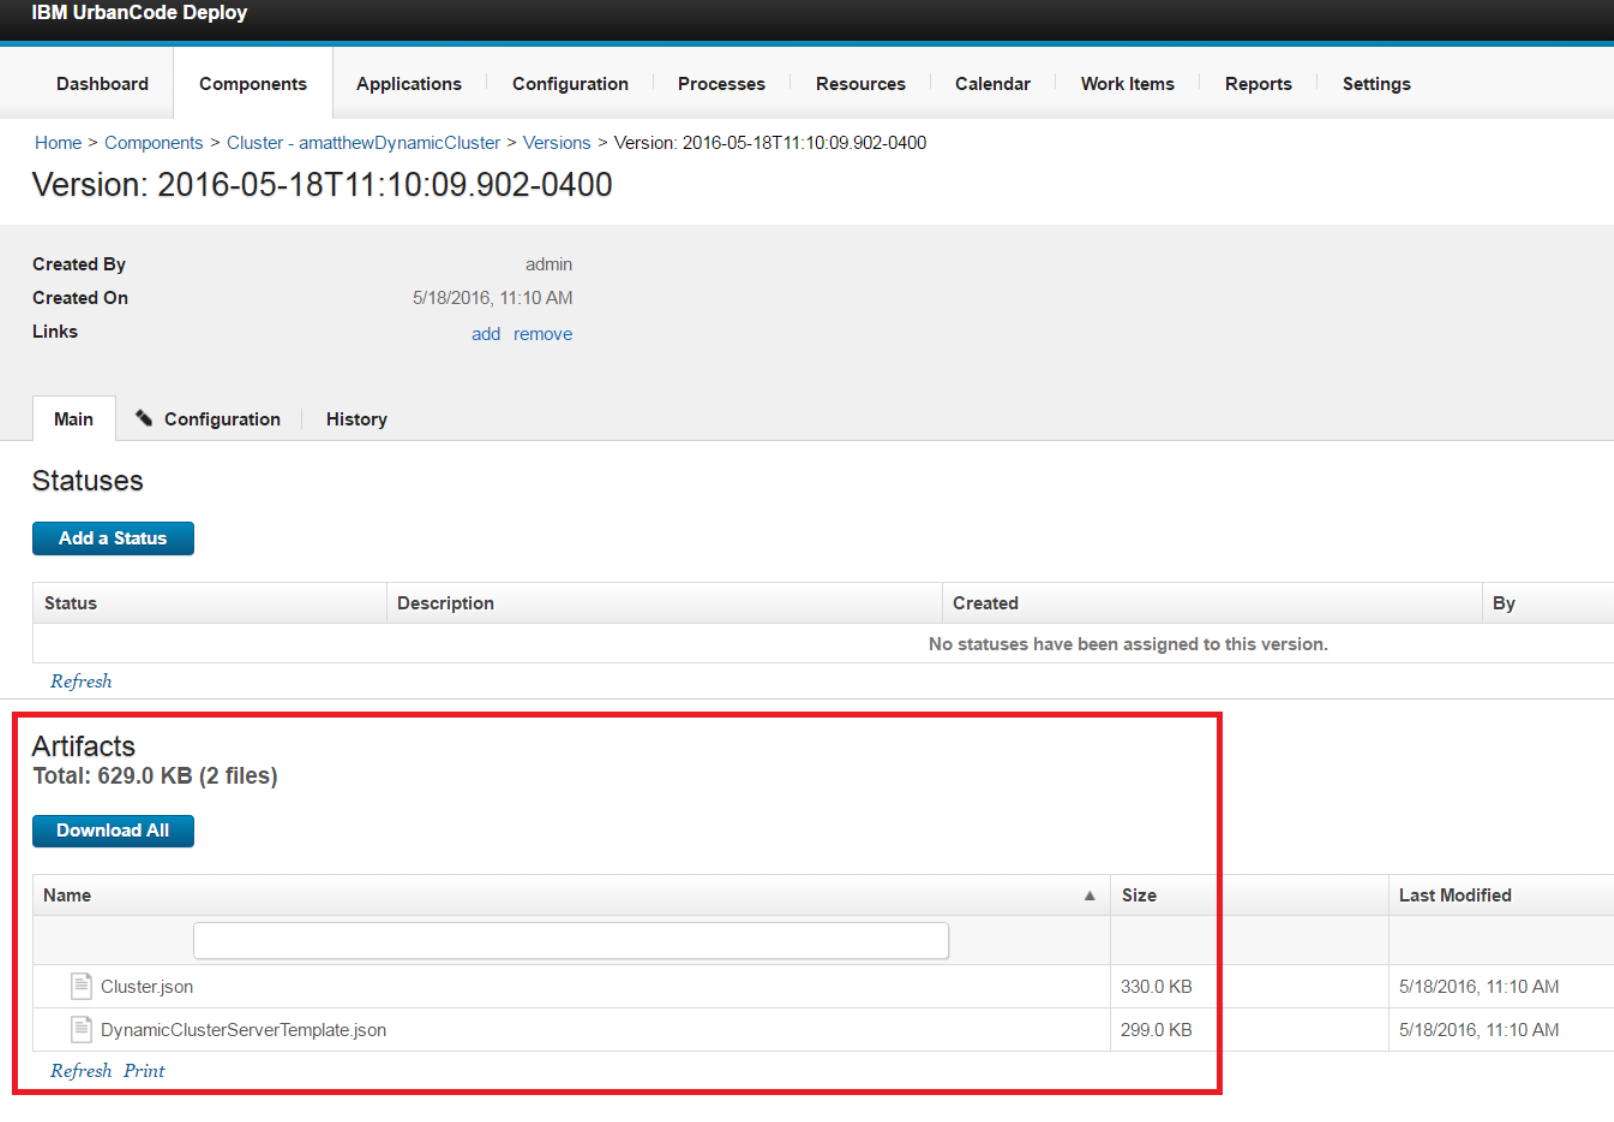
Task: Click the artifact name filter input box
Action: point(570,940)
